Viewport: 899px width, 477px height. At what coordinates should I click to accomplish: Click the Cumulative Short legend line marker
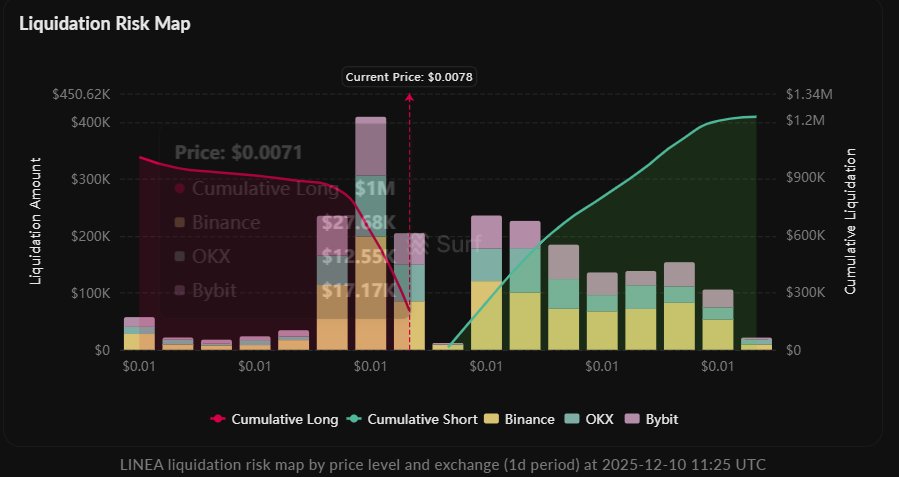pos(356,419)
